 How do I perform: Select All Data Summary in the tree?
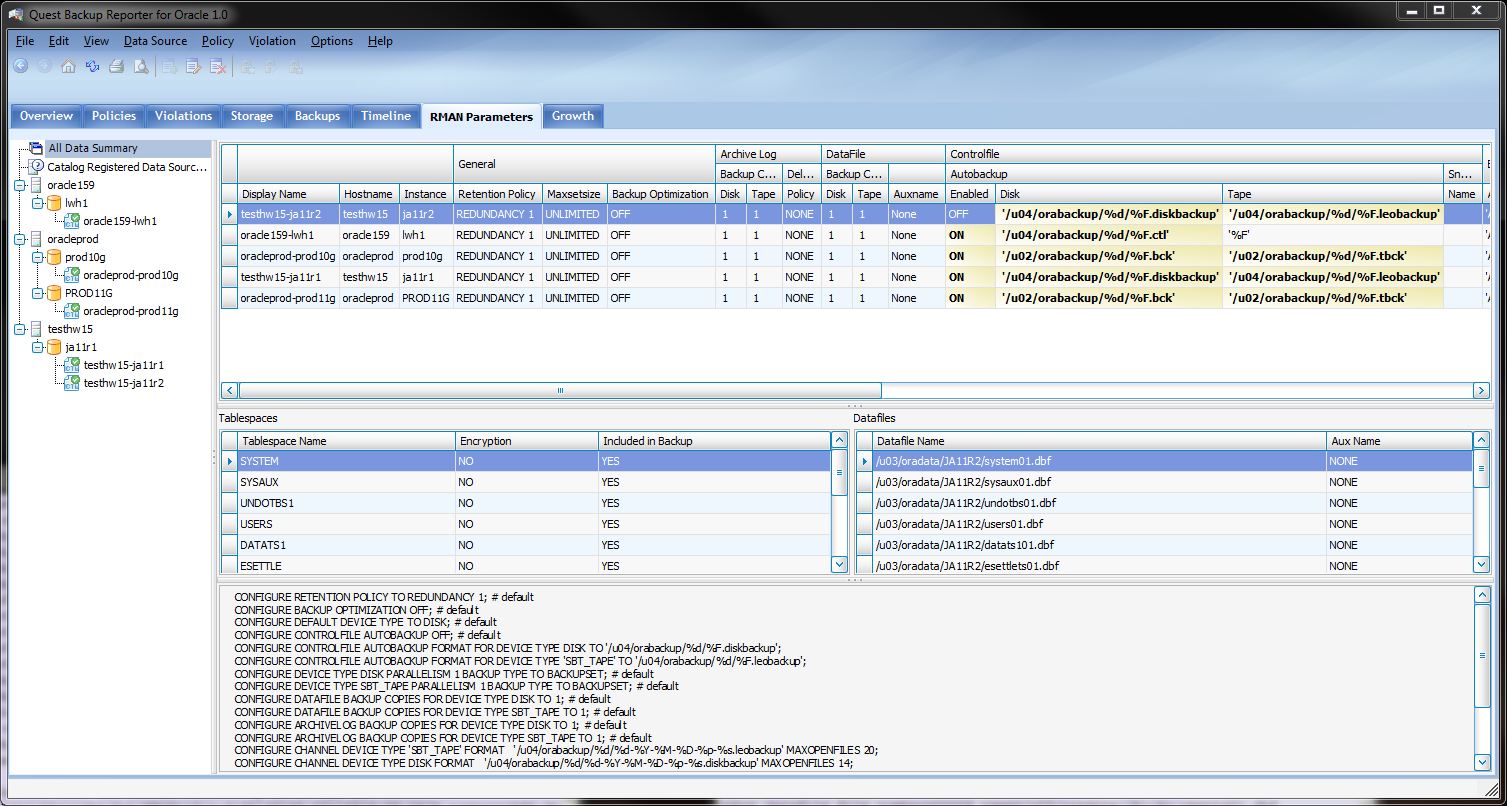(x=93, y=148)
